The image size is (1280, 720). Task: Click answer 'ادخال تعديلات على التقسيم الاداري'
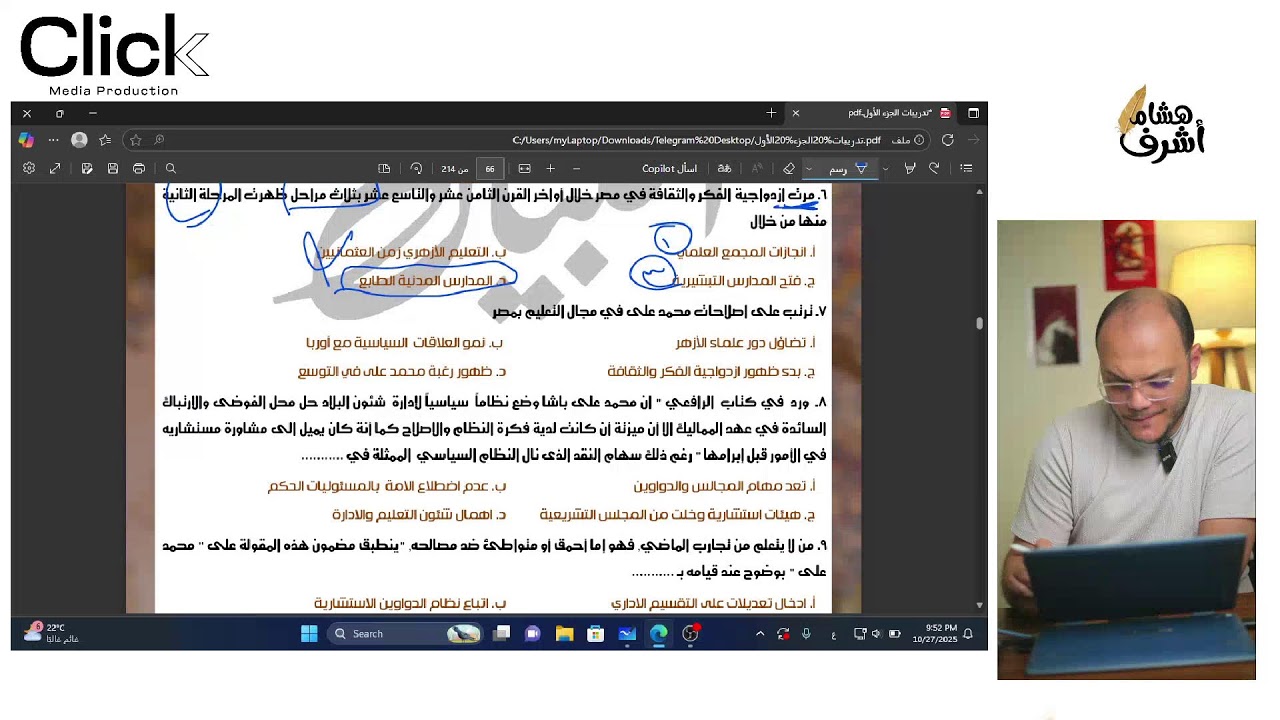pos(708,604)
